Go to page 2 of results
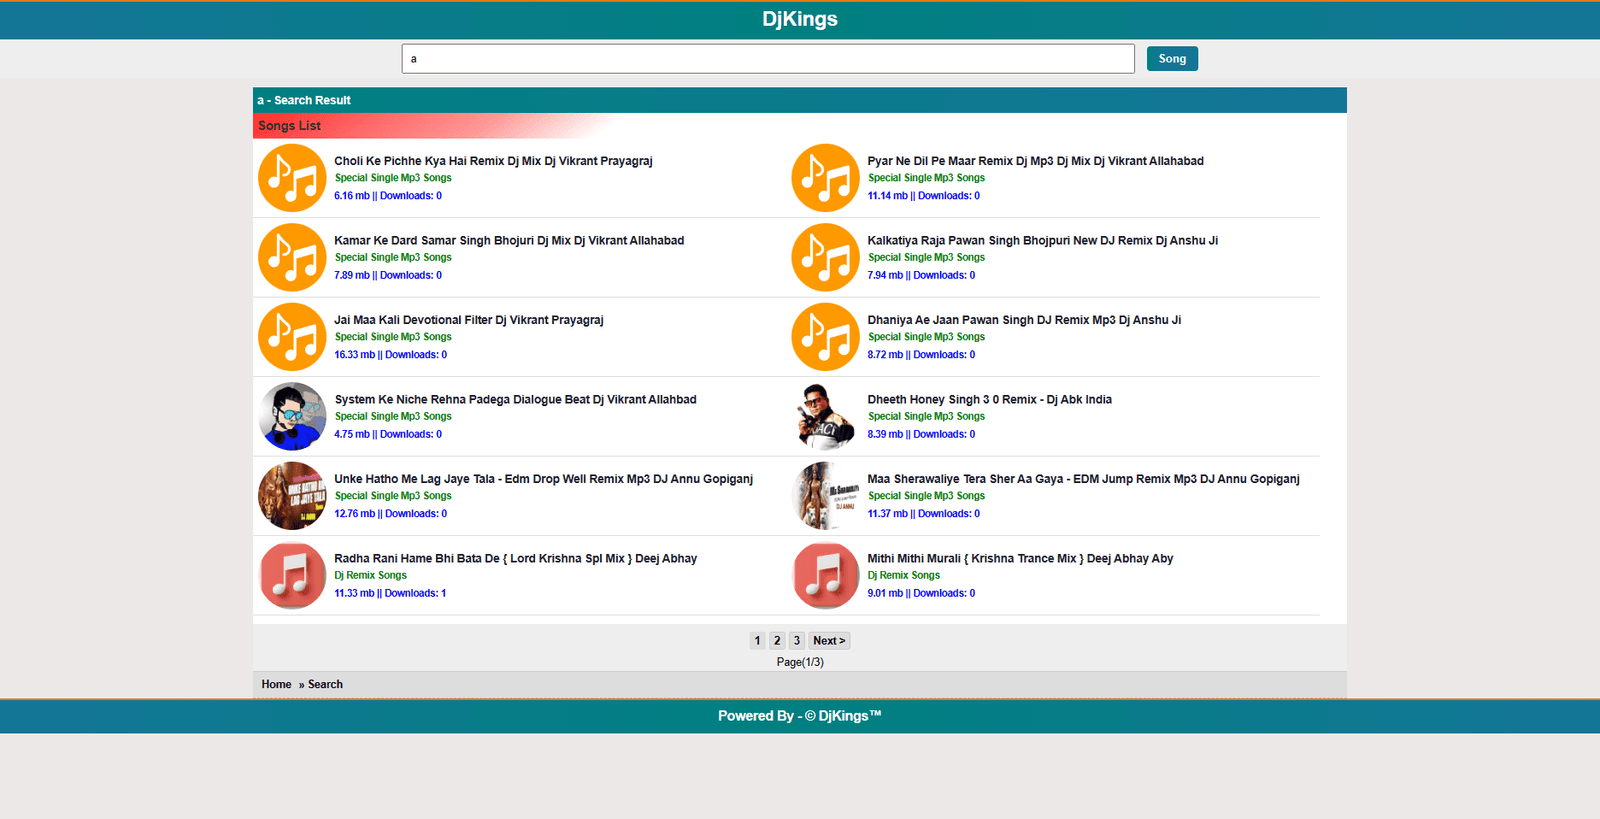Viewport: 1600px width, 819px height. (x=777, y=641)
